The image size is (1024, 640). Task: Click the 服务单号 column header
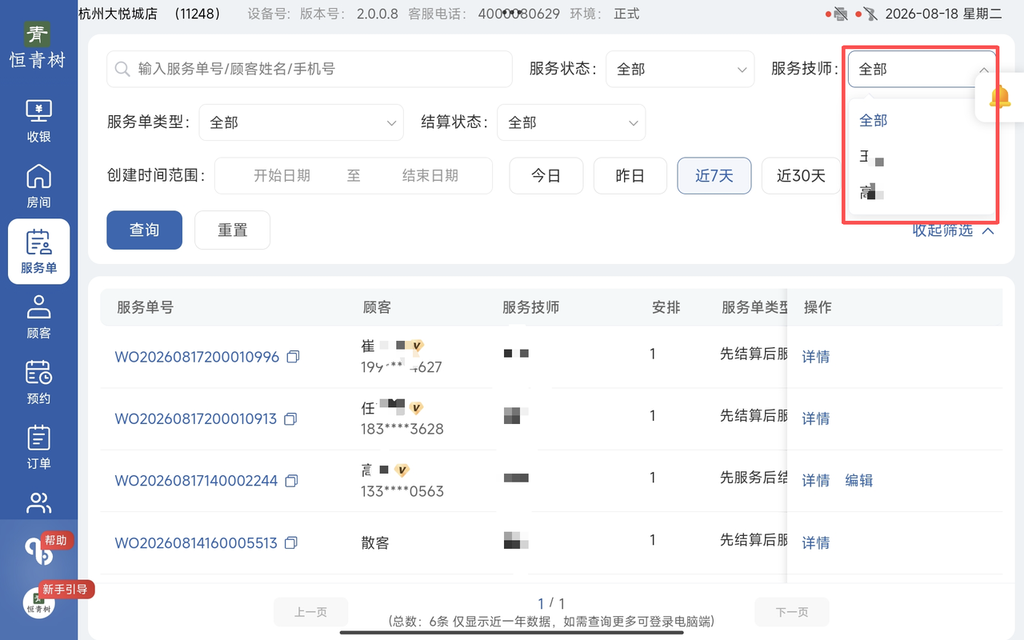145,307
